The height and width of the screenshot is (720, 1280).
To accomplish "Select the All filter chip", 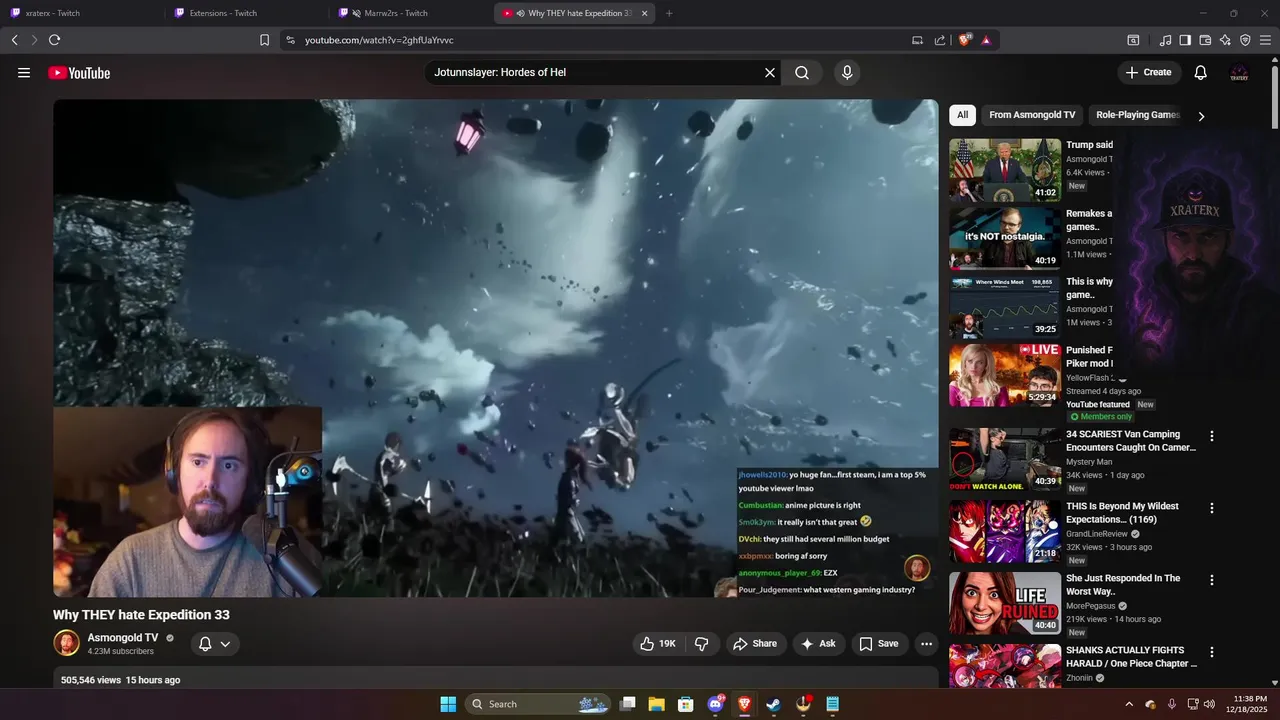I will point(962,115).
